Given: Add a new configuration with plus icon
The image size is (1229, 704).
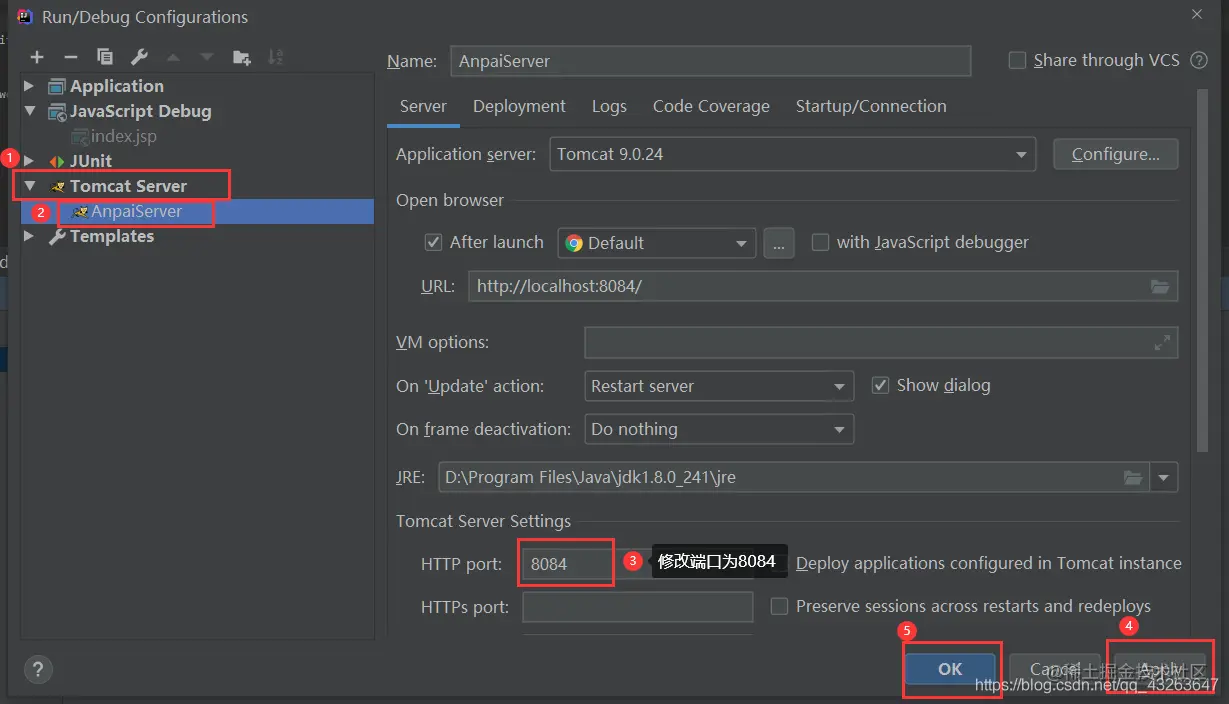Looking at the screenshot, I should pyautogui.click(x=37, y=57).
